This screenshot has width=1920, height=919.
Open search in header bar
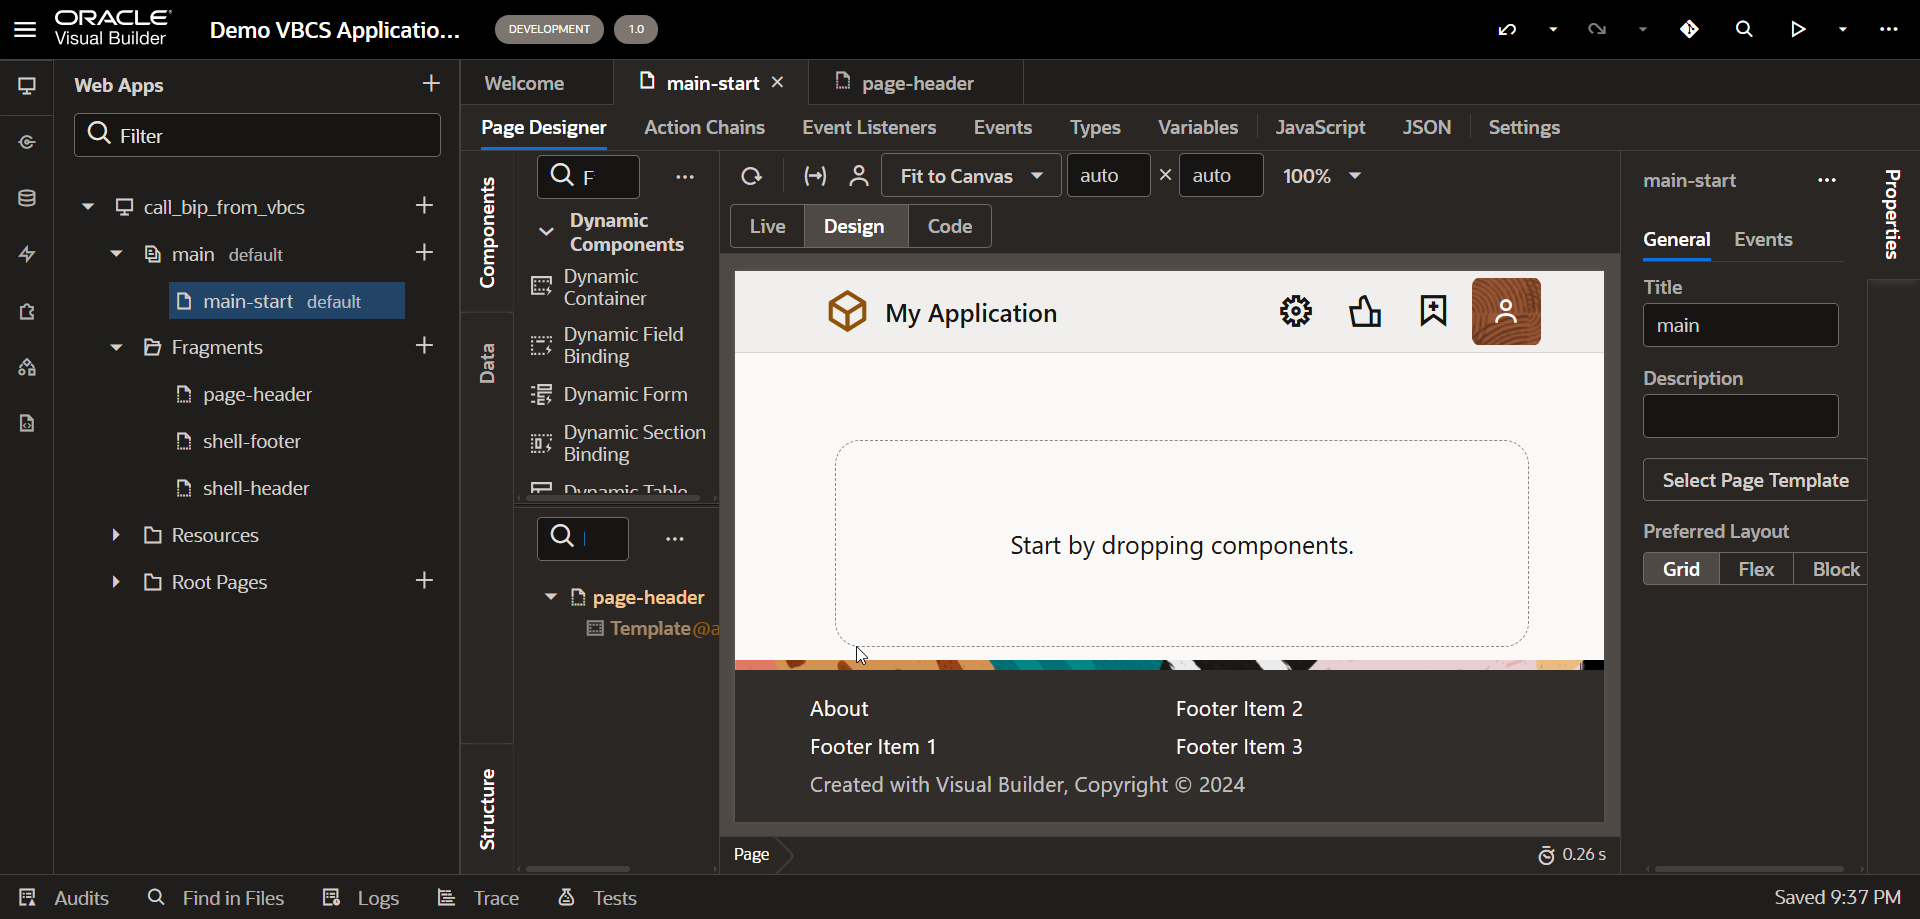click(1744, 29)
